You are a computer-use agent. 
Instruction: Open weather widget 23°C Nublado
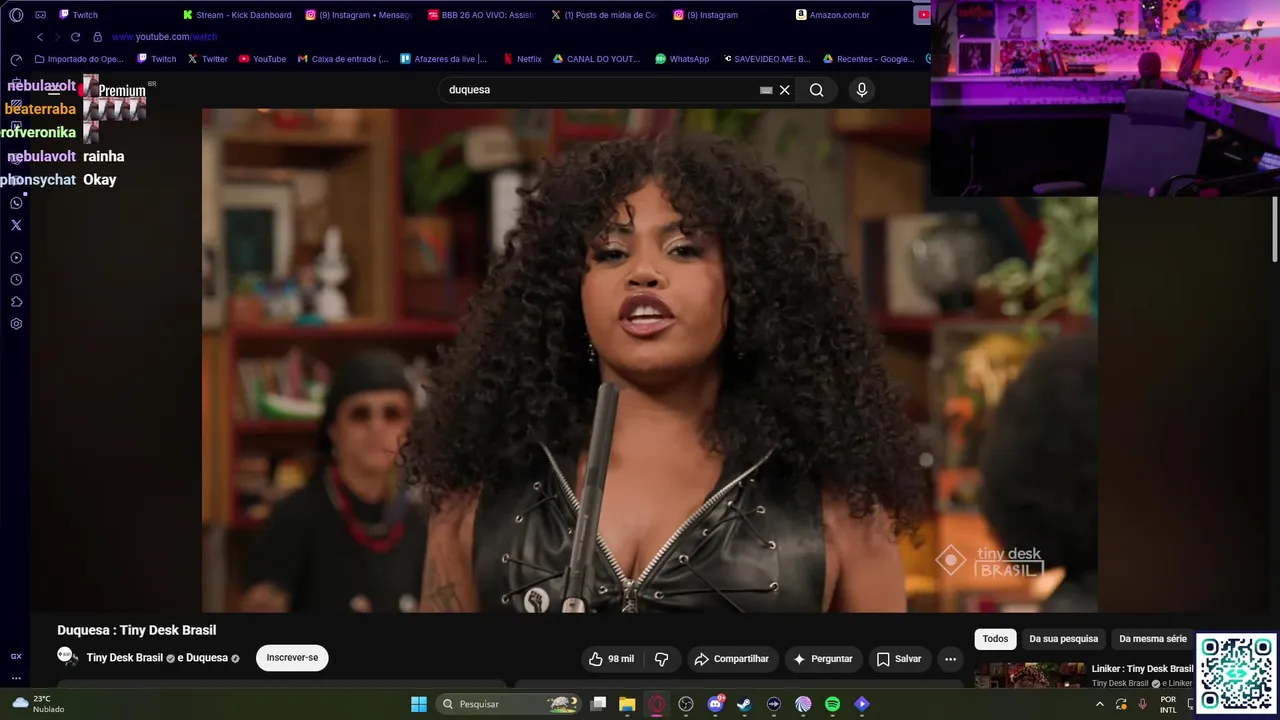tap(38, 704)
